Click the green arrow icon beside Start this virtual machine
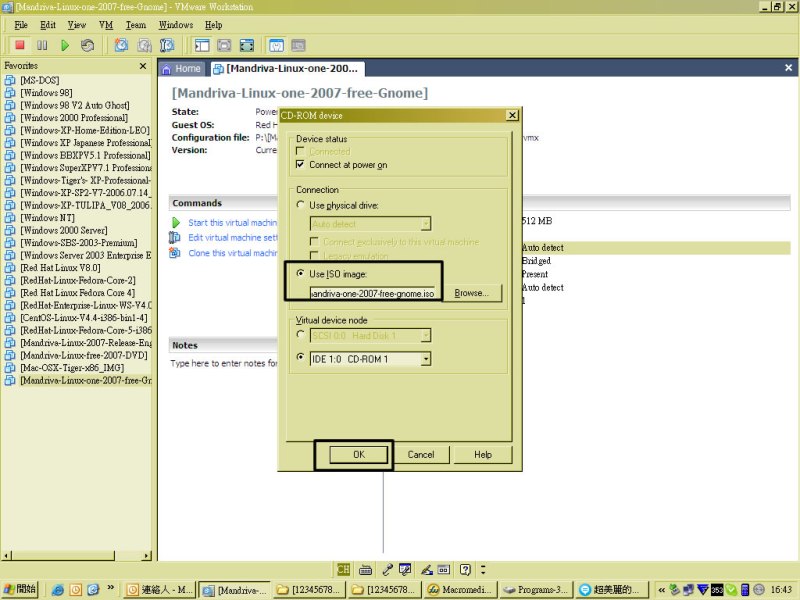Image resolution: width=800 pixels, height=600 pixels. [x=176, y=222]
